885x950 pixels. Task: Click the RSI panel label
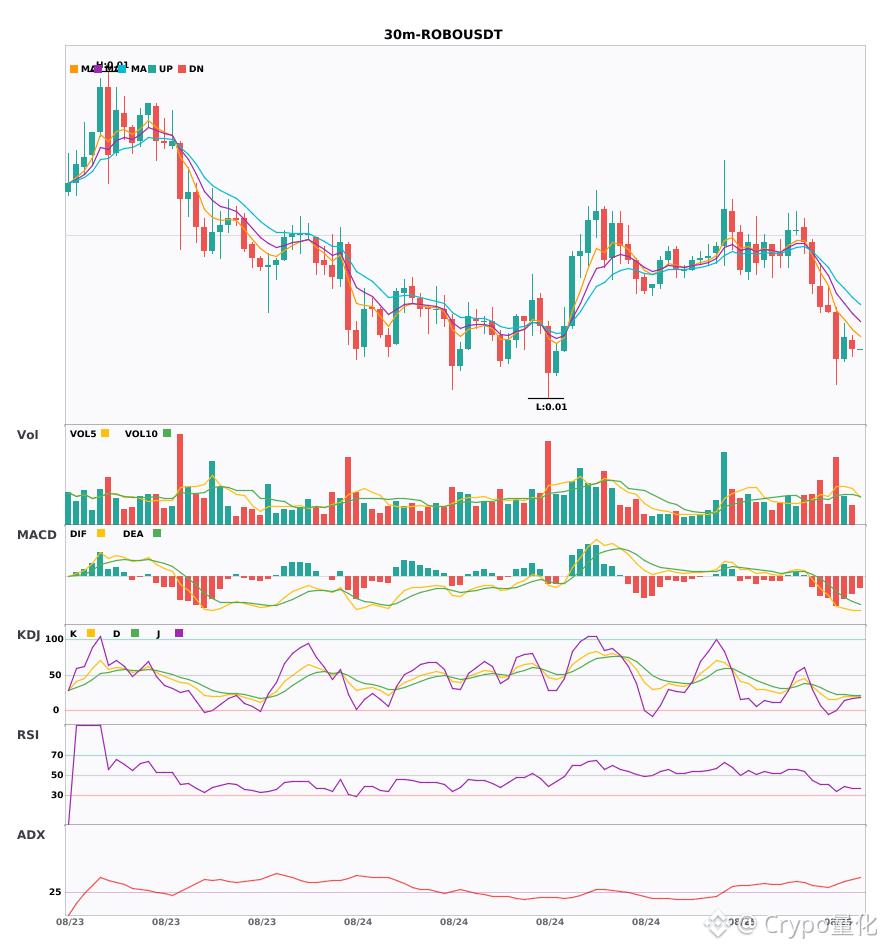[x=28, y=735]
